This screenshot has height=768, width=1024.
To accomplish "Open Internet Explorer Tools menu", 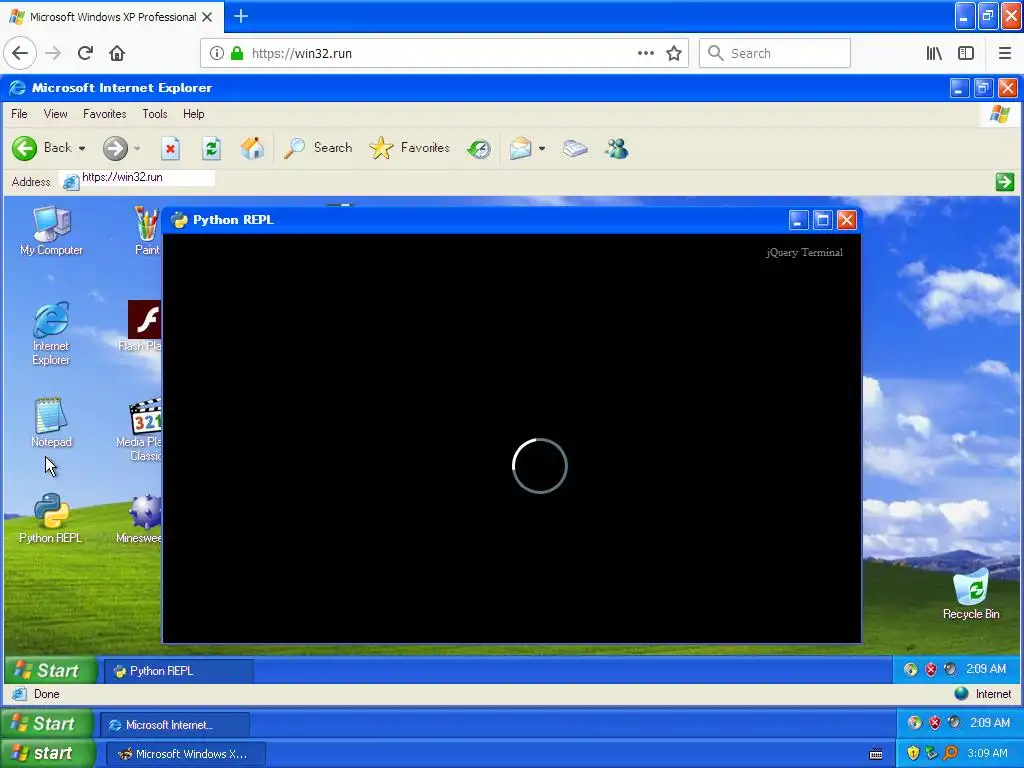I will click(155, 114).
